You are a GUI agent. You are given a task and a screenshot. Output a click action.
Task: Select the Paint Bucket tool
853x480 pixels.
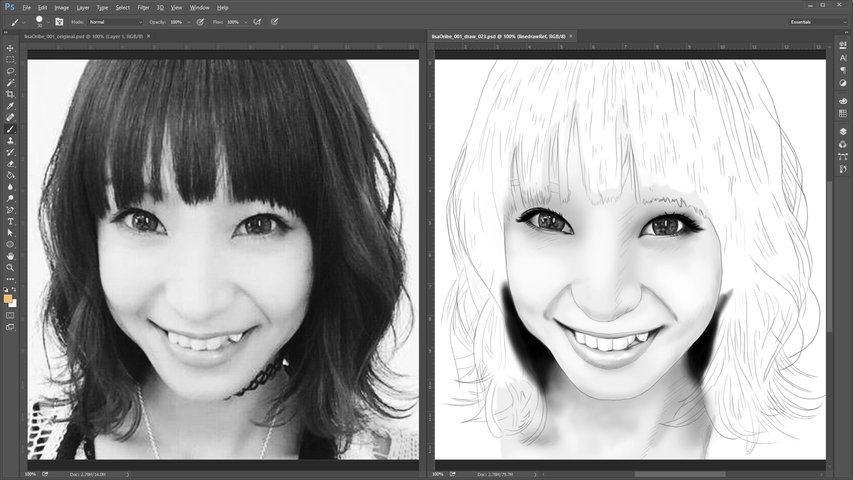click(x=10, y=175)
